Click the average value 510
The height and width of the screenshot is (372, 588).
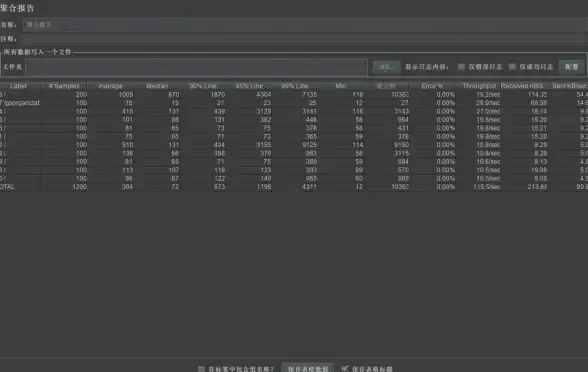(128, 145)
